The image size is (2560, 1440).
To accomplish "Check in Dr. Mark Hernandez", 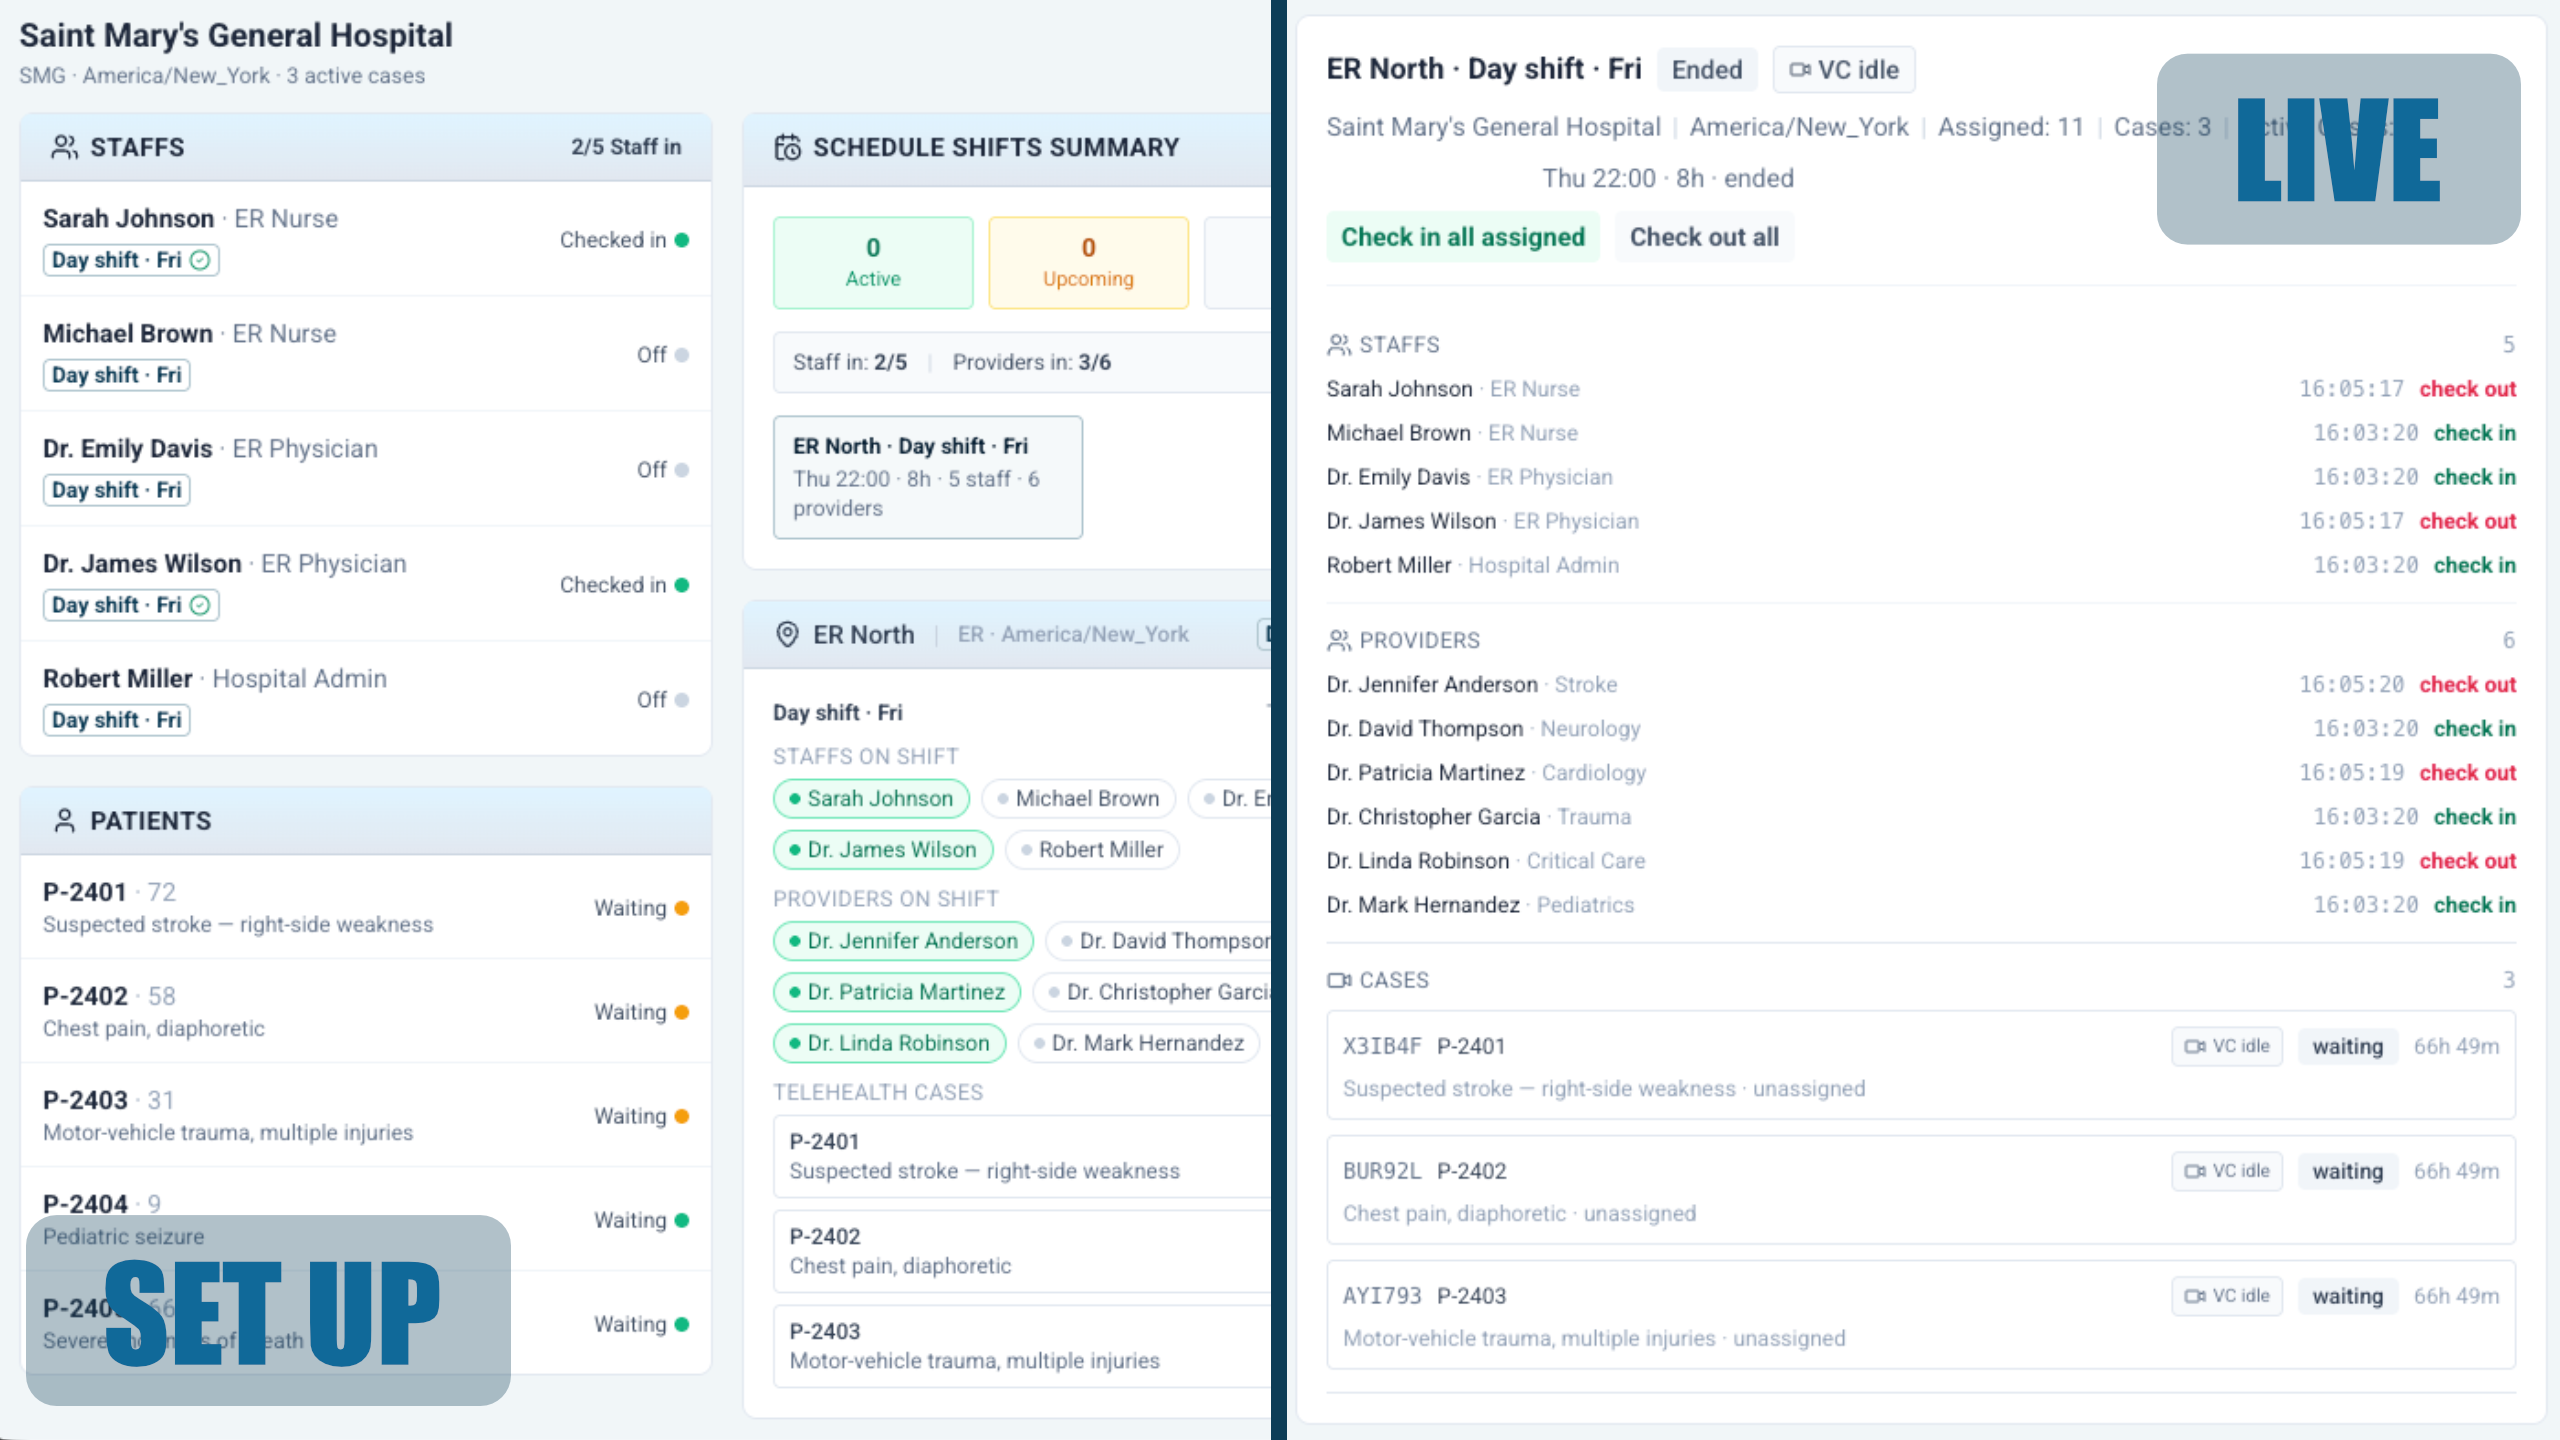I will point(2474,905).
